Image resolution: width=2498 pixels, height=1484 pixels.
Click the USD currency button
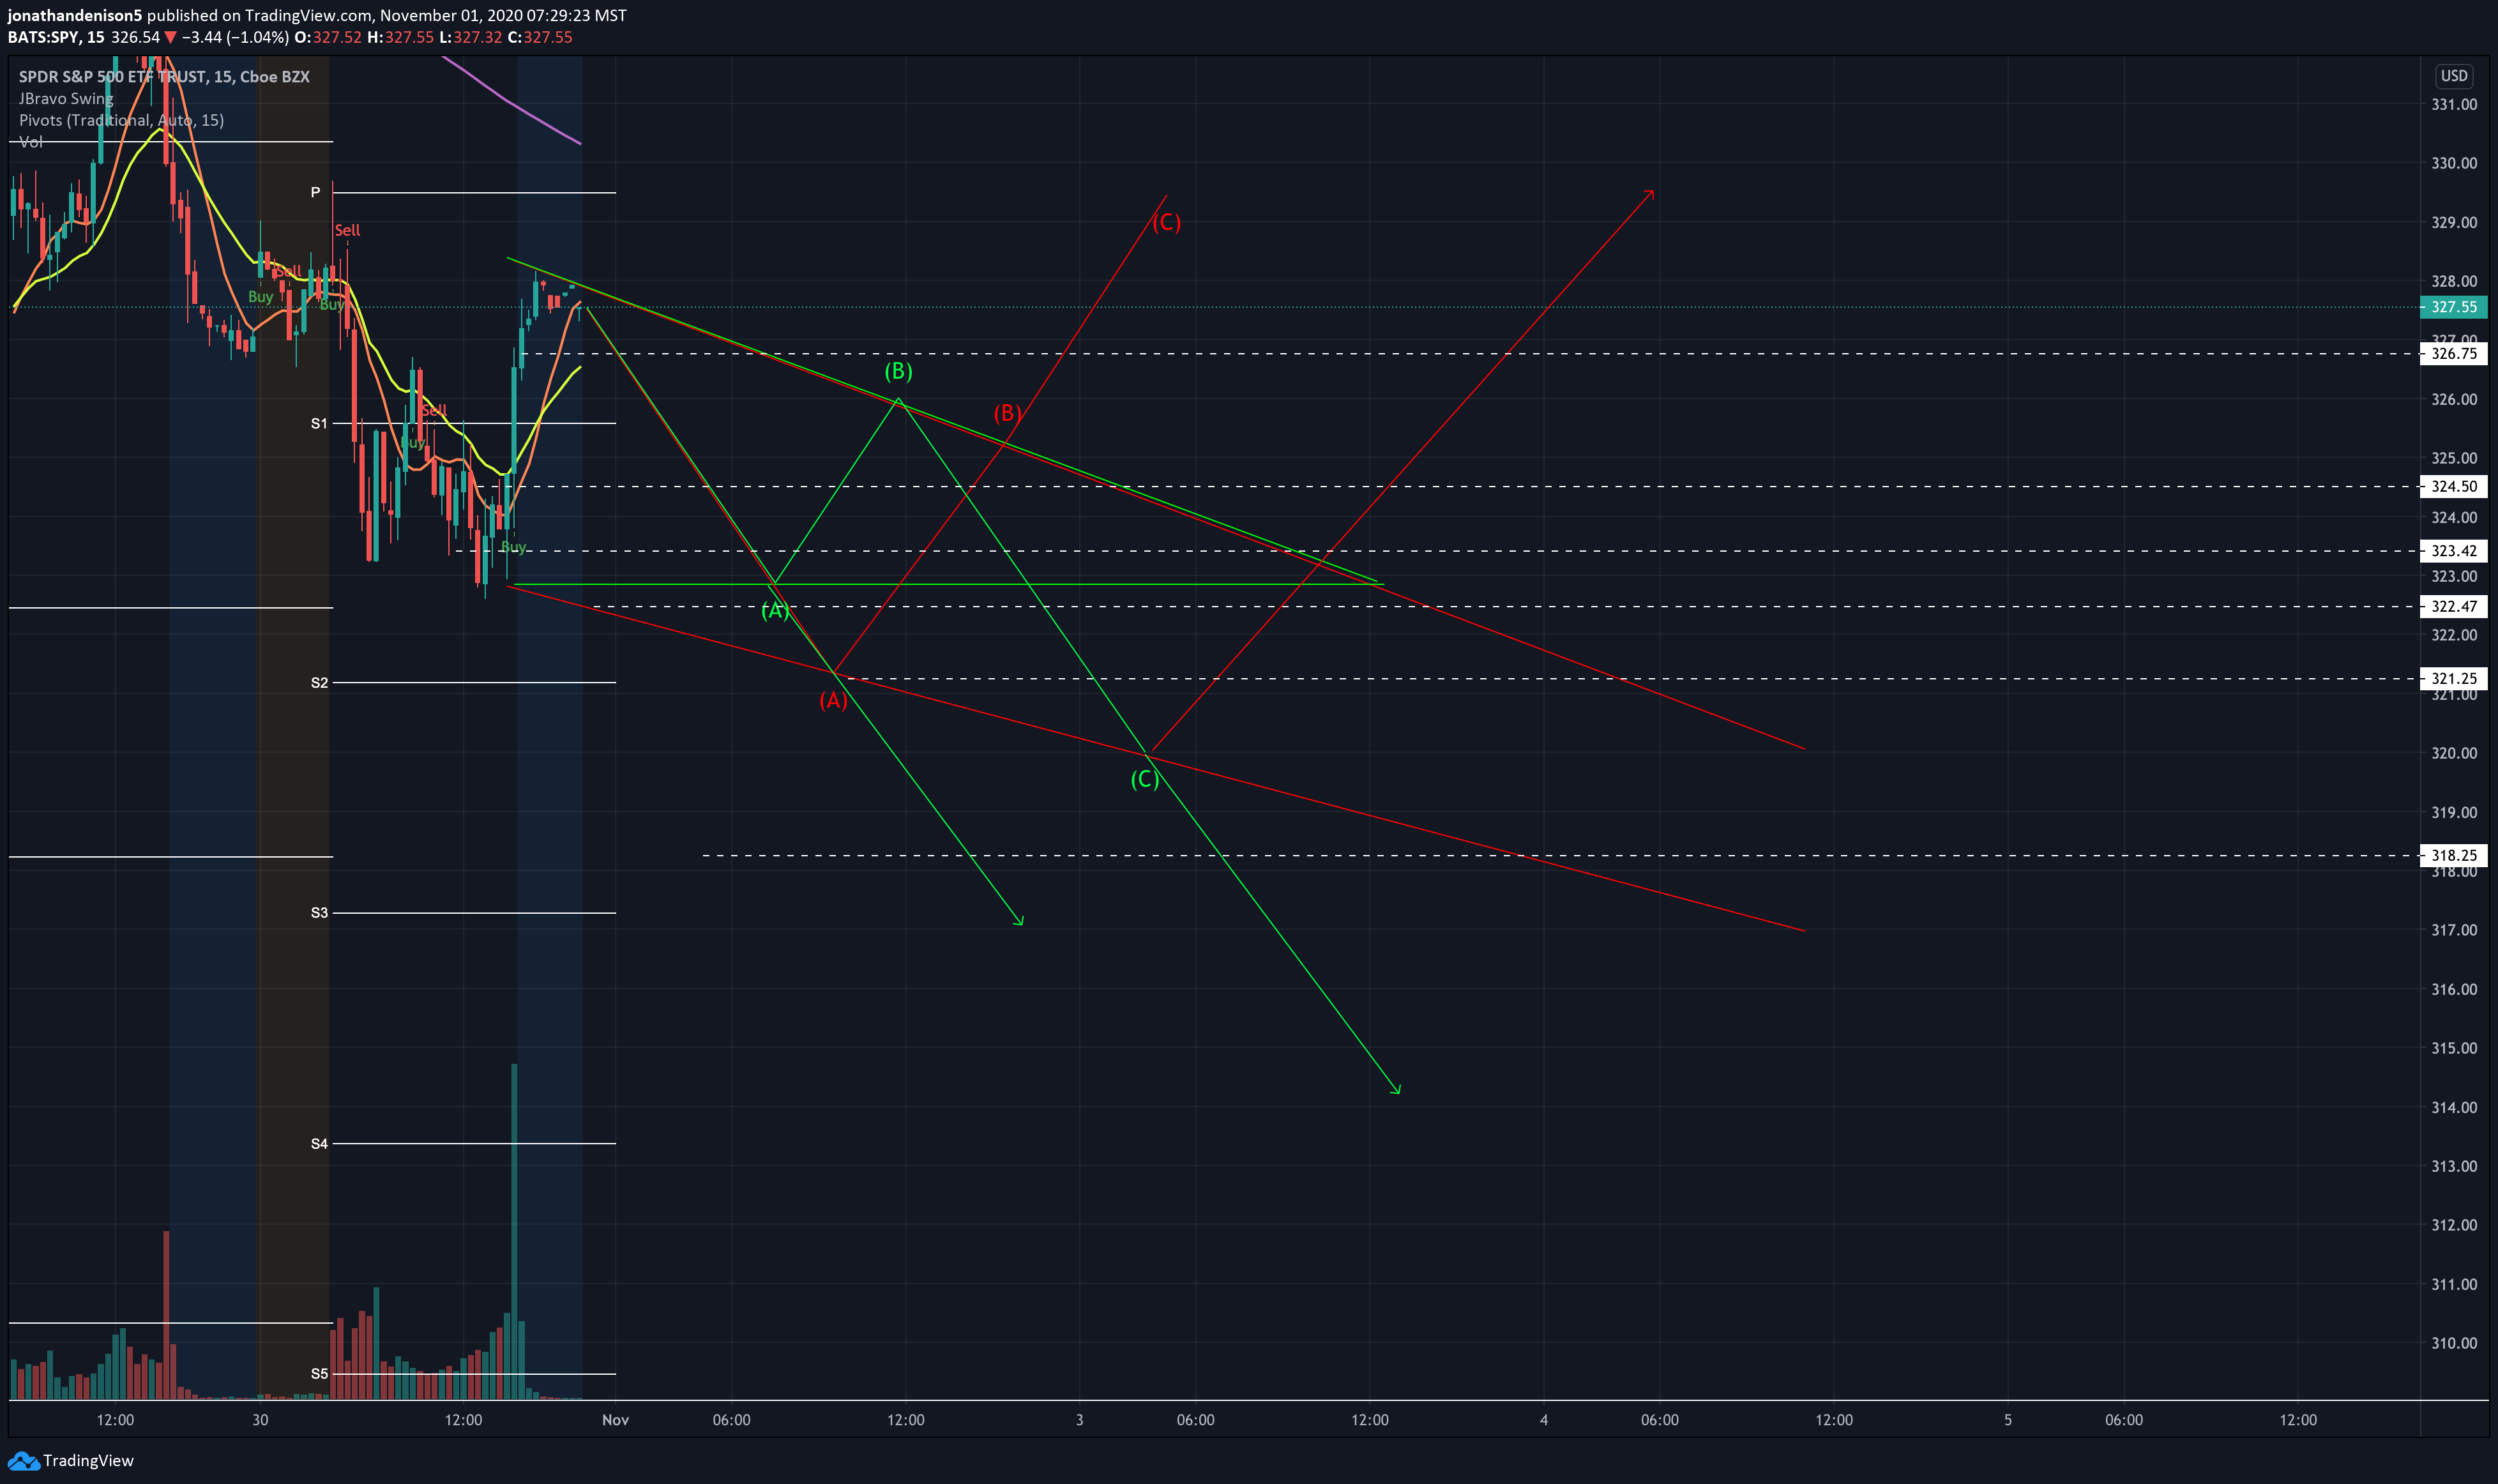(x=2454, y=76)
